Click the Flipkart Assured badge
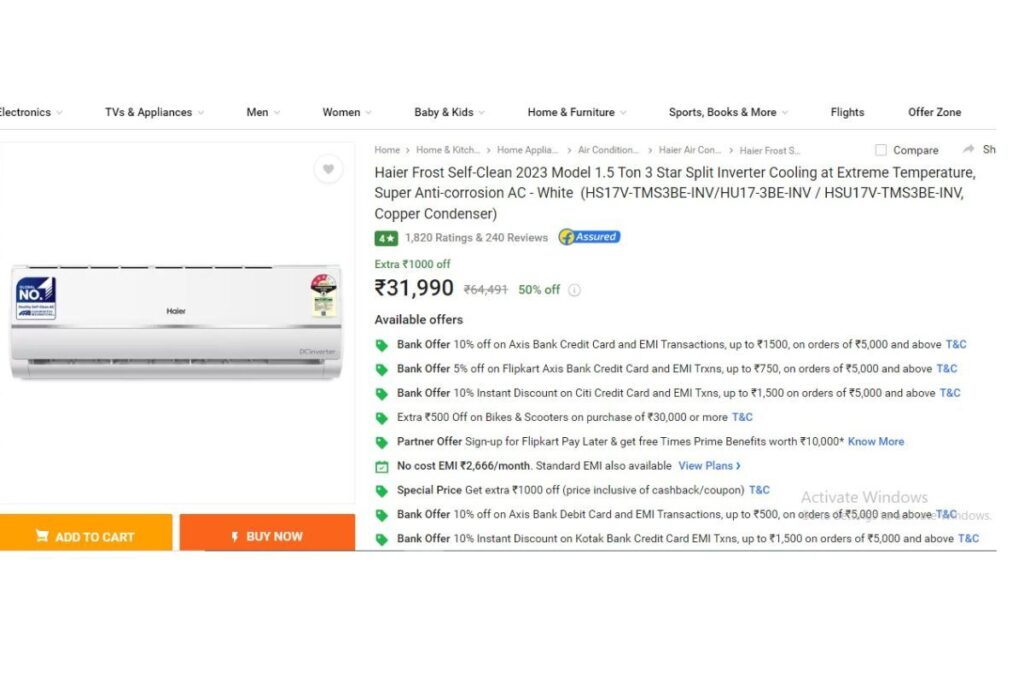 pyautogui.click(x=589, y=237)
